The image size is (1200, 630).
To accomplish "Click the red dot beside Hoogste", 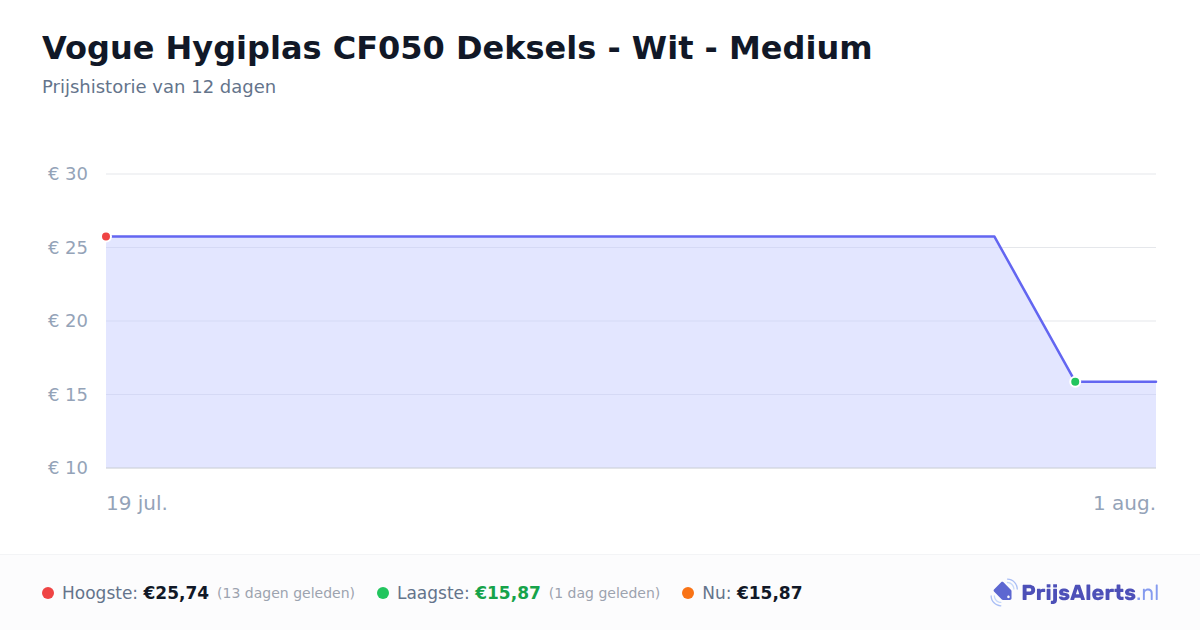I will 48,593.
